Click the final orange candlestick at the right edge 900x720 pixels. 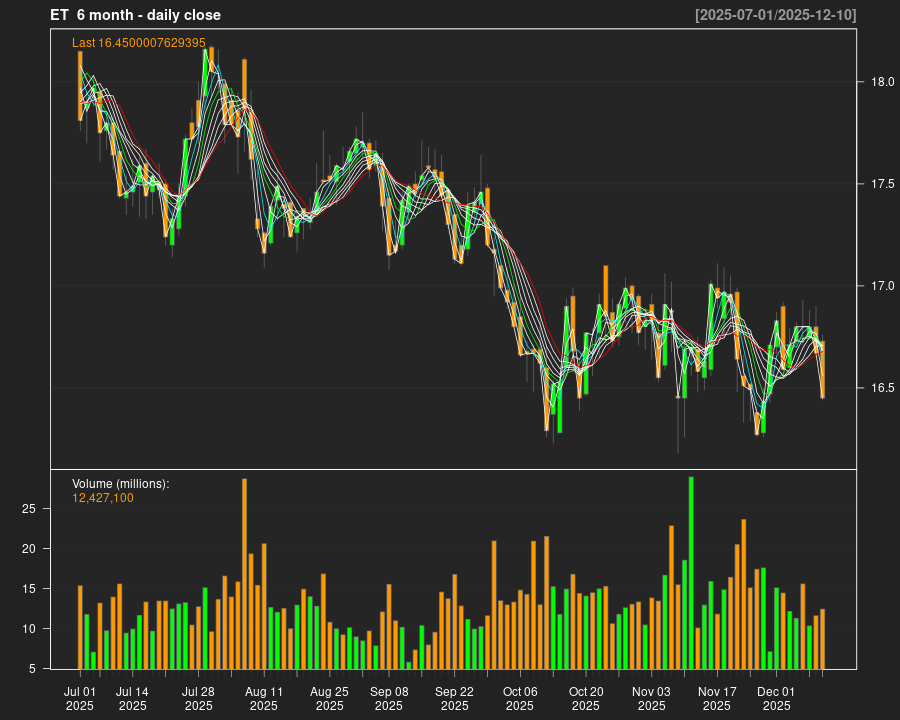823,370
